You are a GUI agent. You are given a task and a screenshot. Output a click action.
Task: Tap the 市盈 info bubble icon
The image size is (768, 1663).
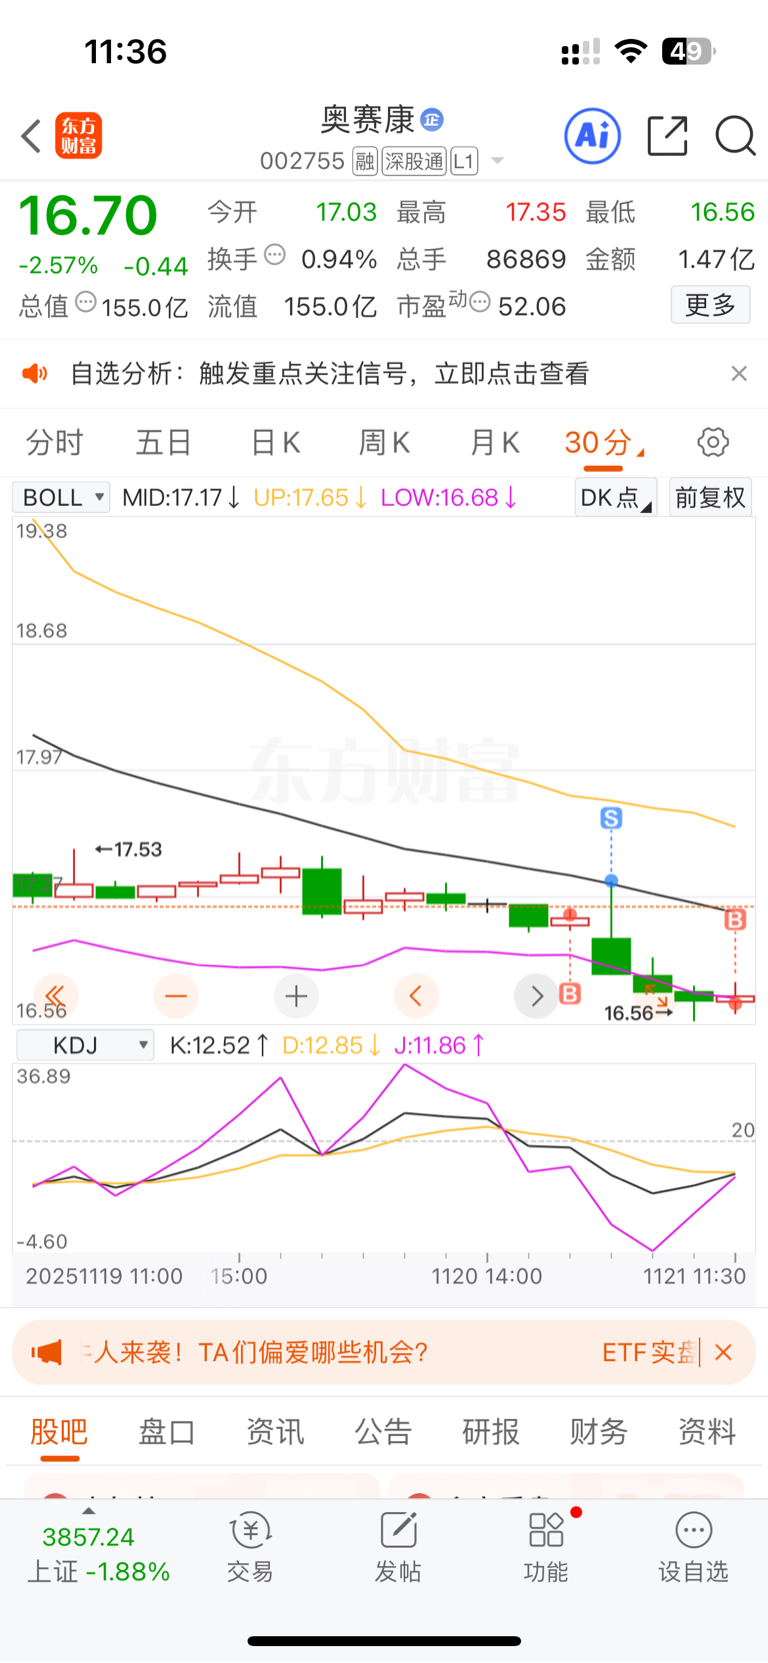[x=480, y=302]
